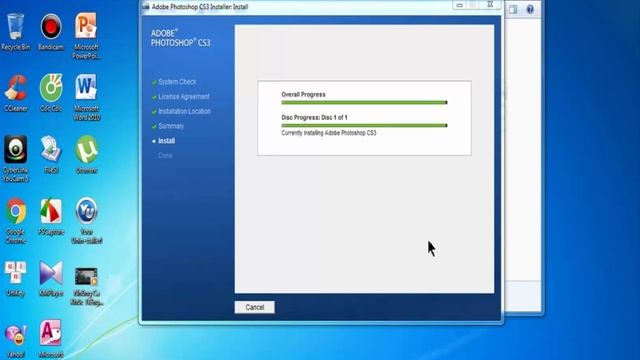Image resolution: width=640 pixels, height=360 pixels.
Task: Select the Done step in sidebar
Action: [165, 156]
